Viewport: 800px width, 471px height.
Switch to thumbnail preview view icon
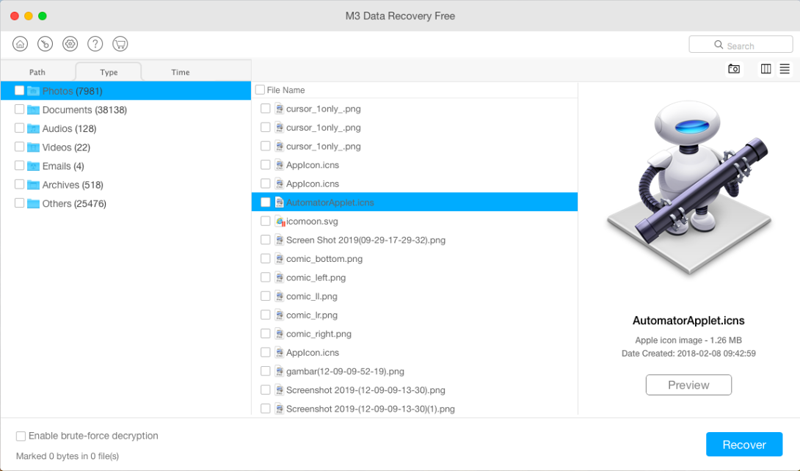coord(734,69)
